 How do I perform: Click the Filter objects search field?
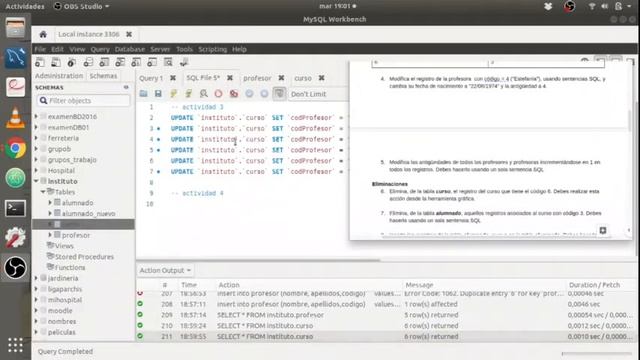84,100
